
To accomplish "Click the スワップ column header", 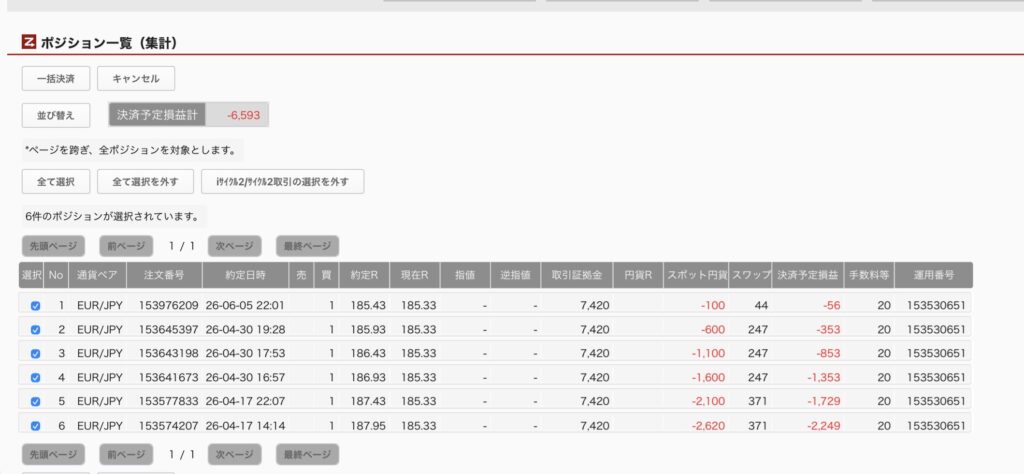I will point(750,275).
